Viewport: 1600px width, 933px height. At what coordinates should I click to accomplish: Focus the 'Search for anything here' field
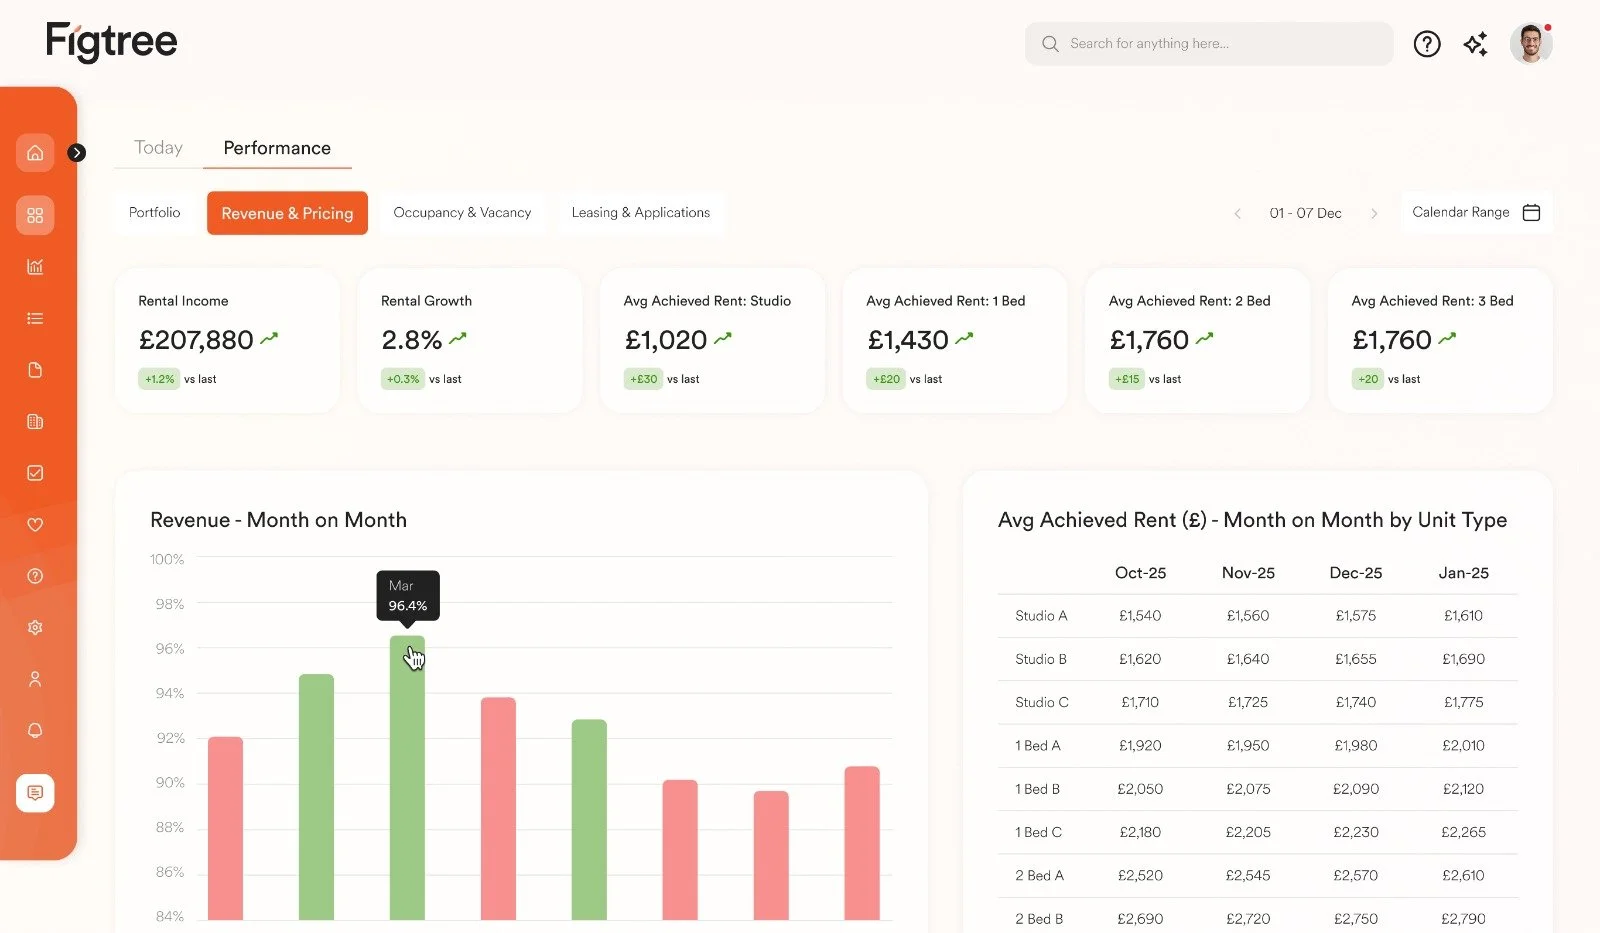1209,44
